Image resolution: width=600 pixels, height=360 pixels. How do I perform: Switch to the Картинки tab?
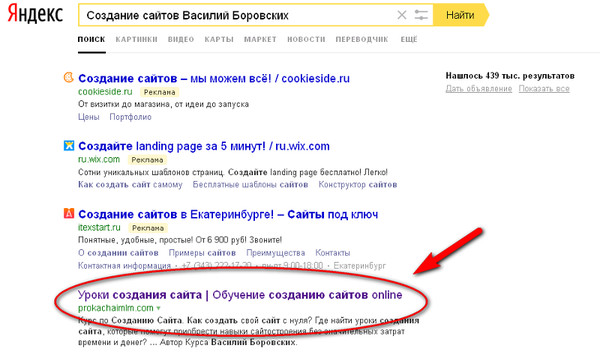137,39
